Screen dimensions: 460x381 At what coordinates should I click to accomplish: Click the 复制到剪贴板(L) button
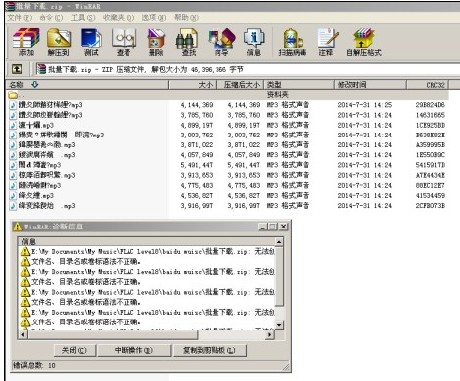point(209,350)
